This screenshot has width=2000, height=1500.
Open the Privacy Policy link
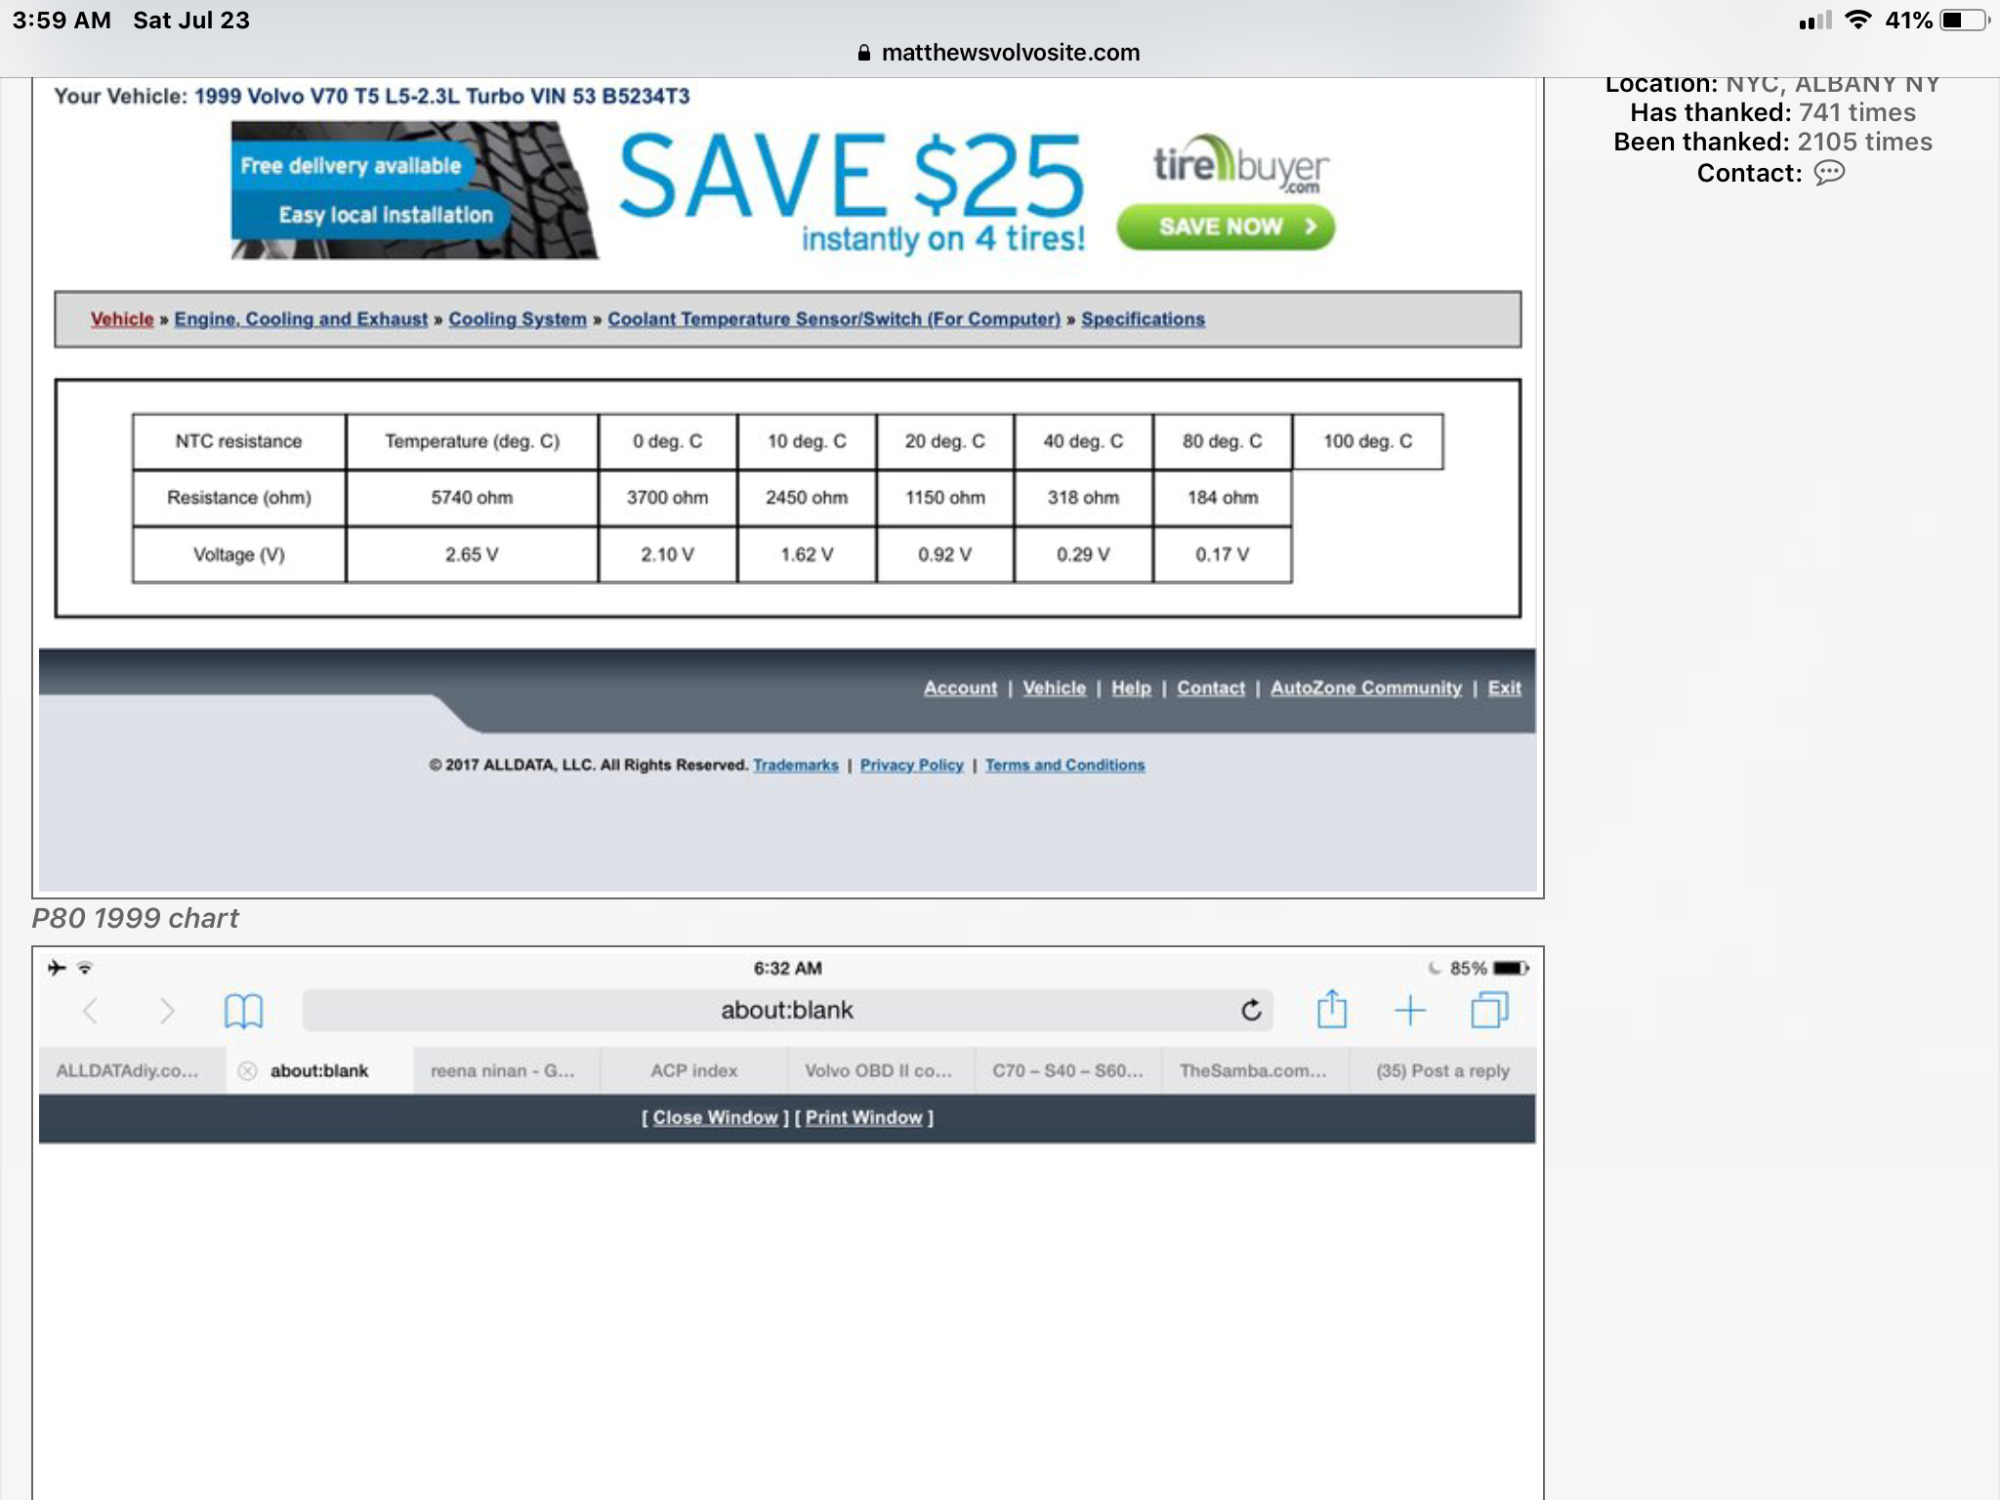[x=911, y=764]
